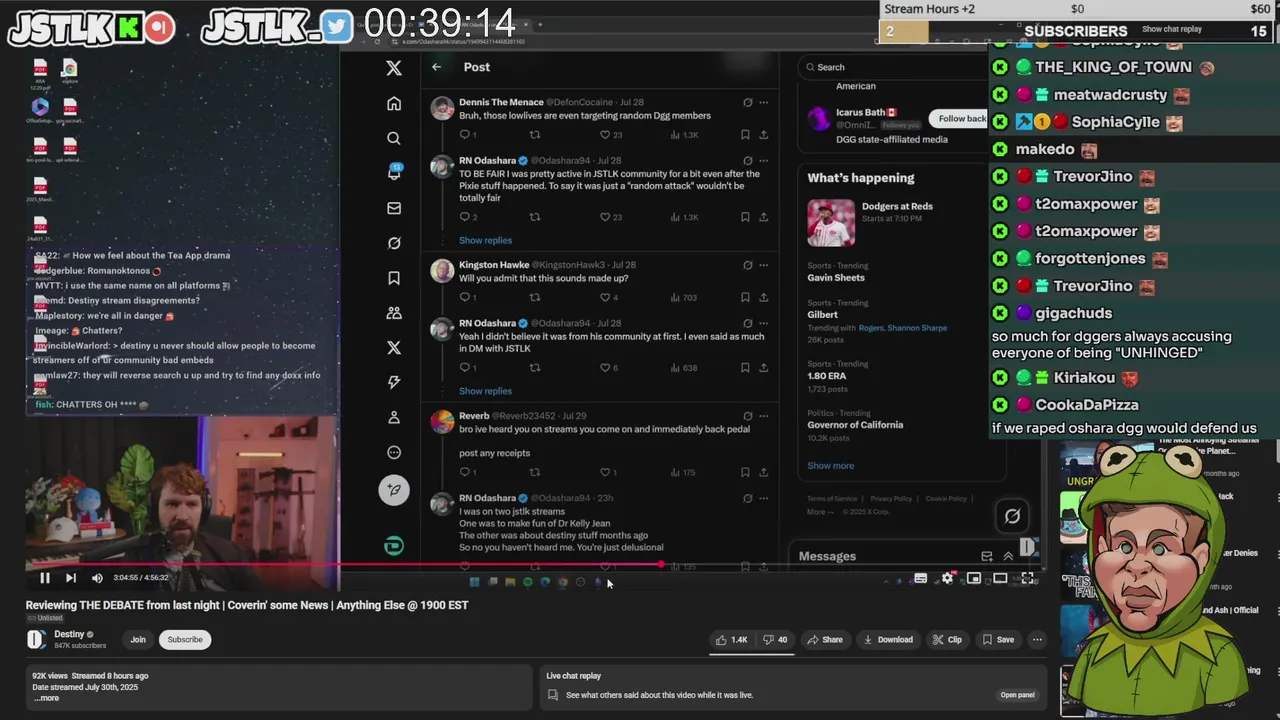Click the round compose Post button
The height and width of the screenshot is (720, 1280).
[394, 490]
